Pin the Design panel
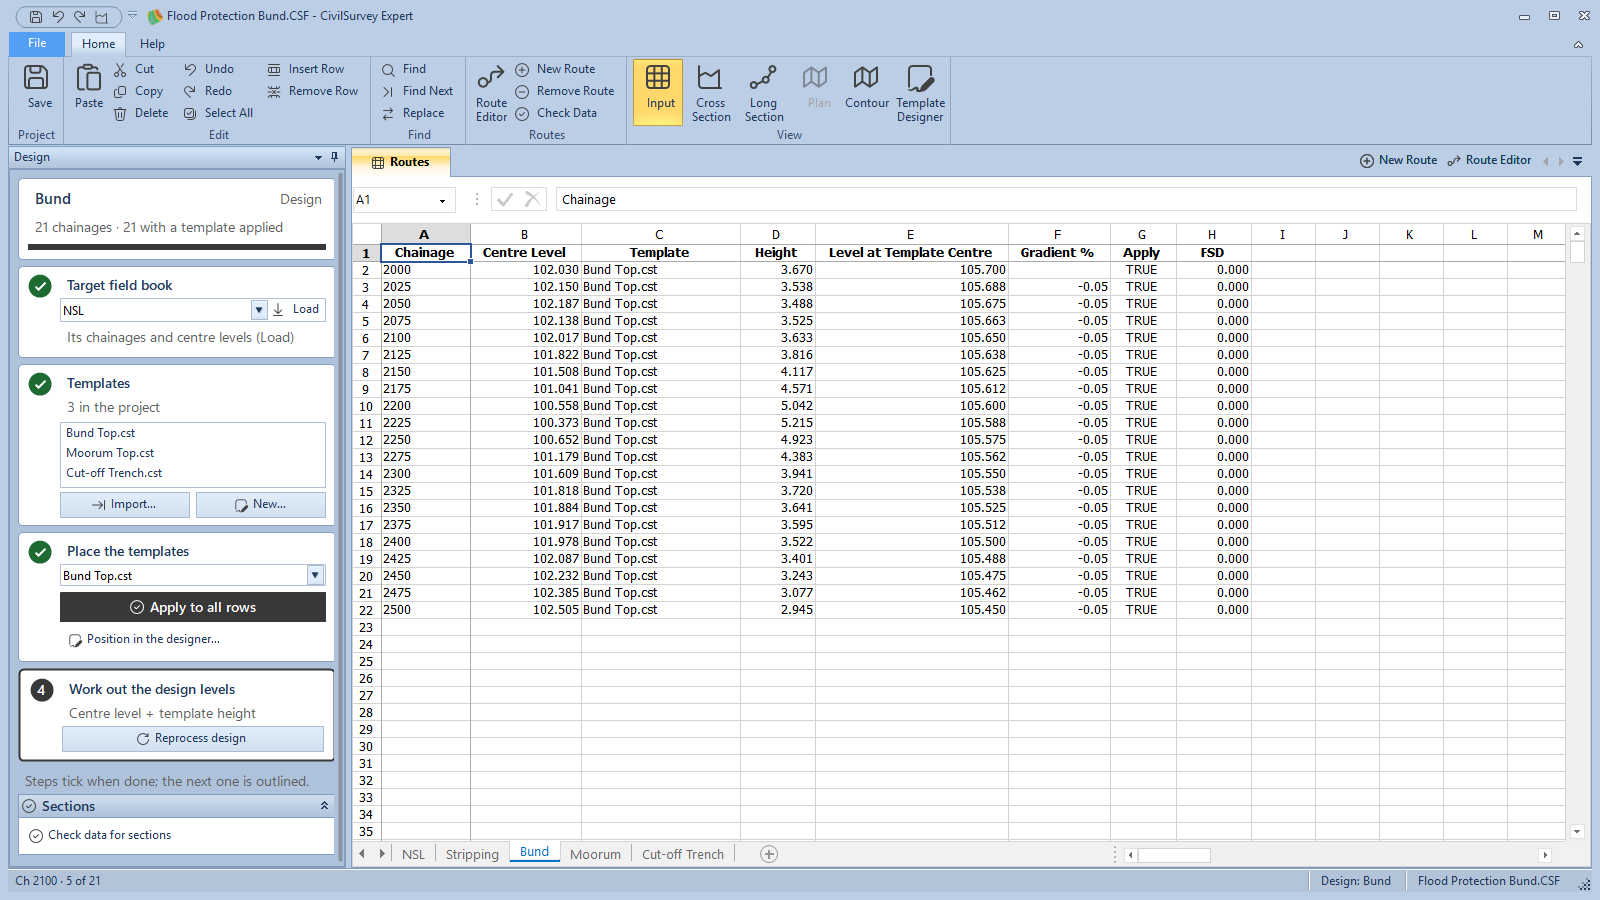Viewport: 1600px width, 900px height. click(334, 157)
